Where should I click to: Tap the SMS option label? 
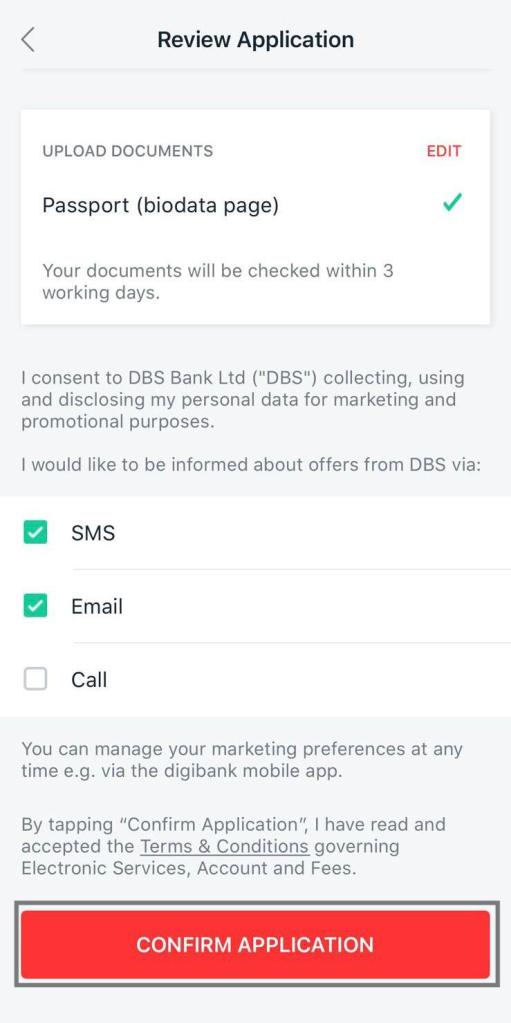93,533
